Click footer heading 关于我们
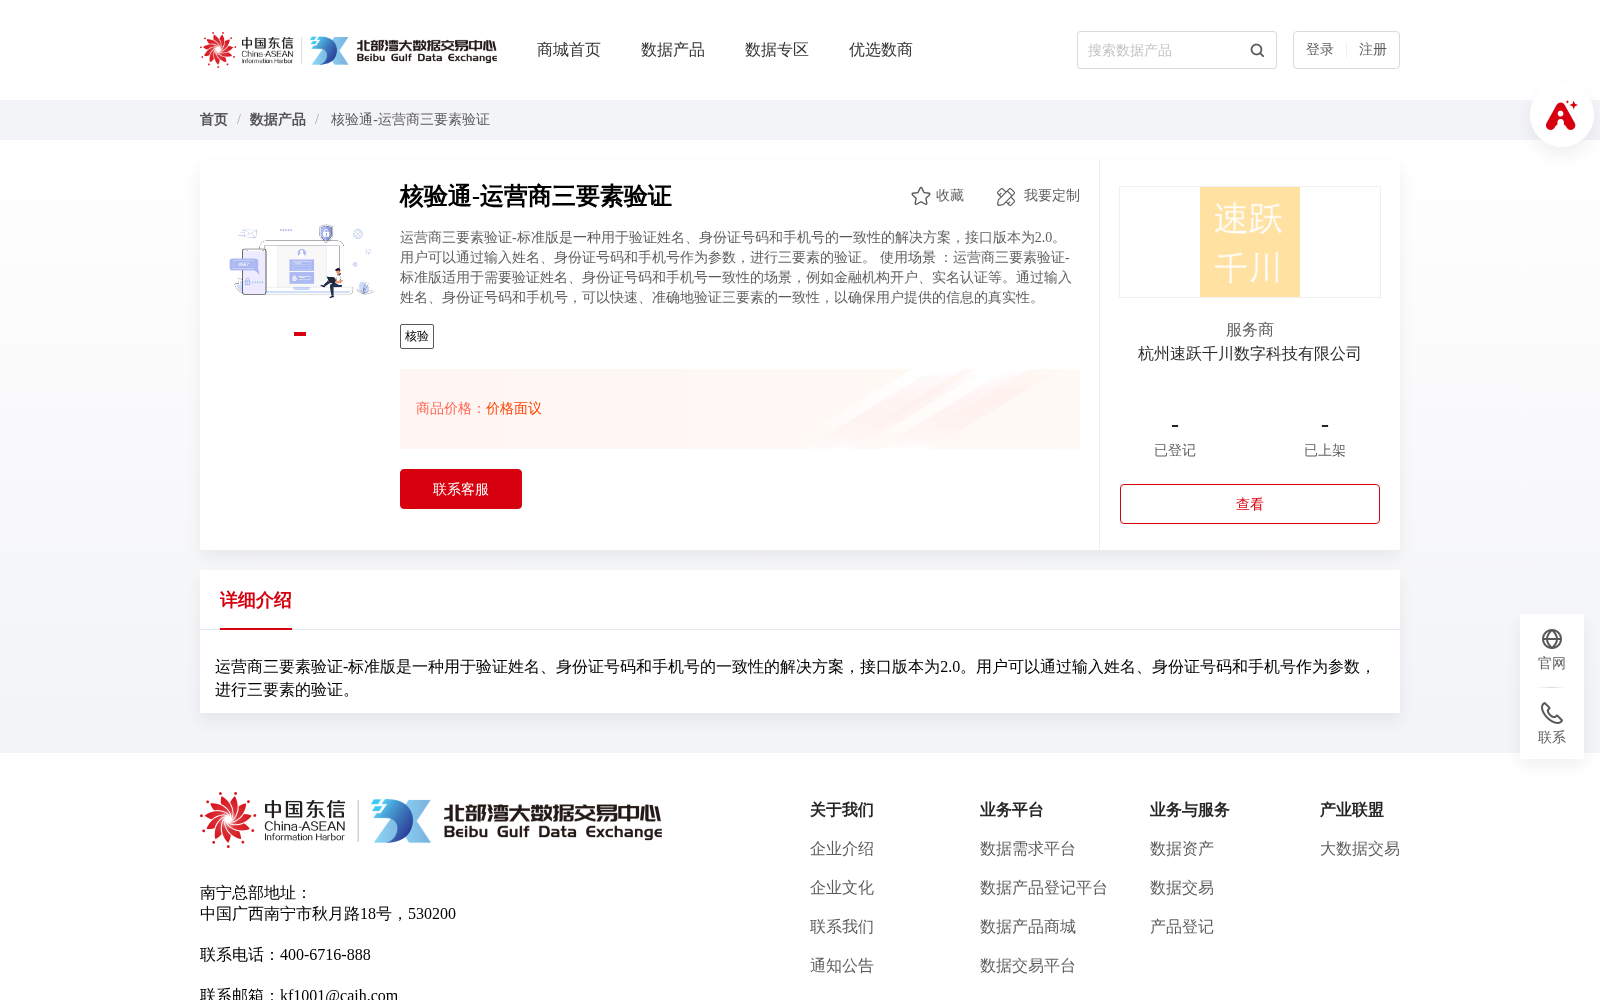The image size is (1600, 1000). point(842,810)
